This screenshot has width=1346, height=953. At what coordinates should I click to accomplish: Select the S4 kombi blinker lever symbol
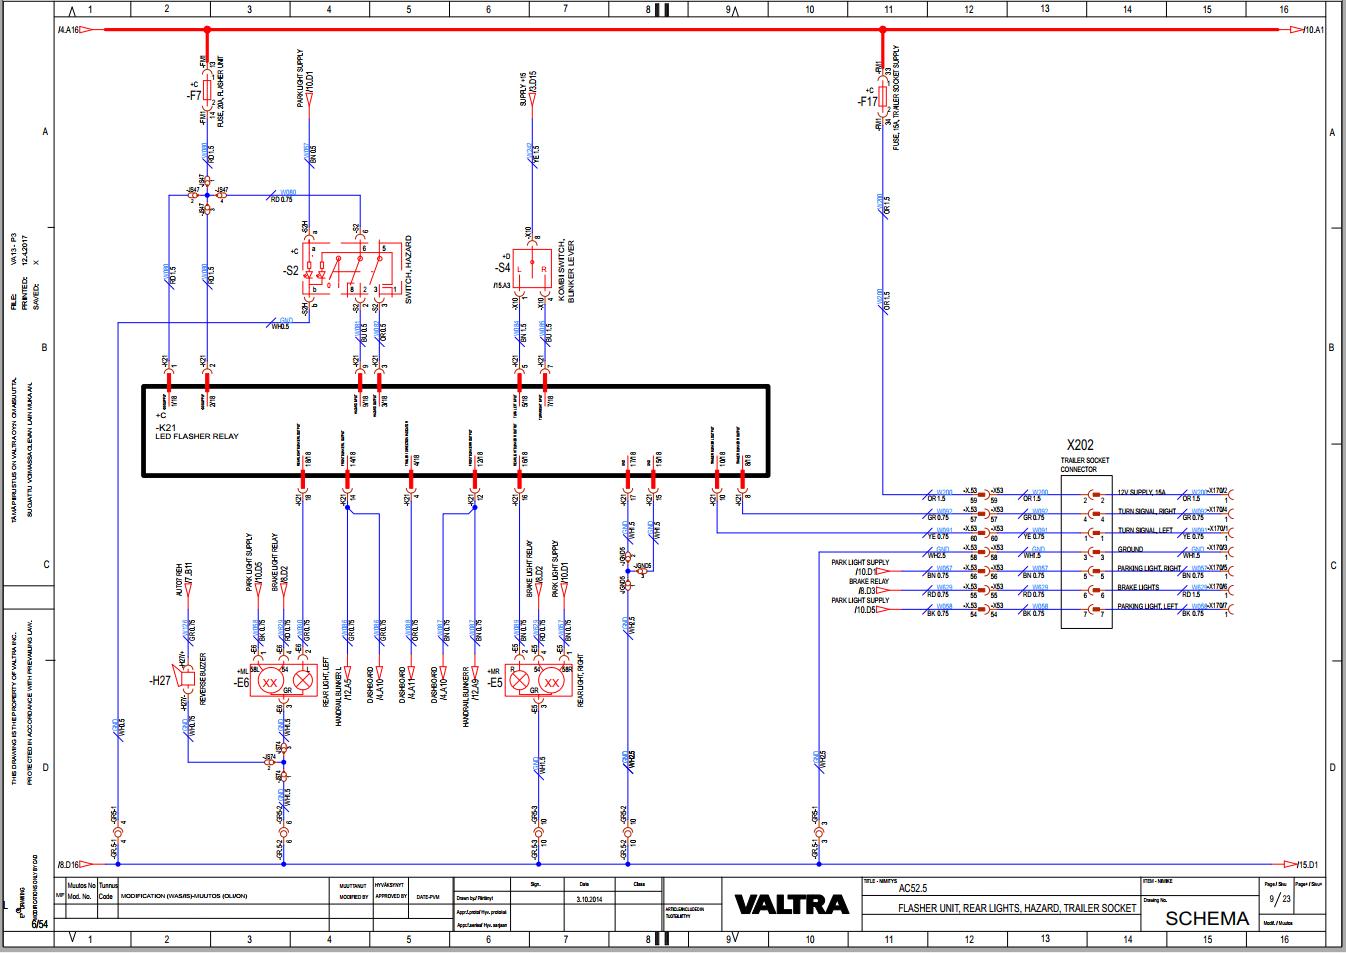point(530,268)
